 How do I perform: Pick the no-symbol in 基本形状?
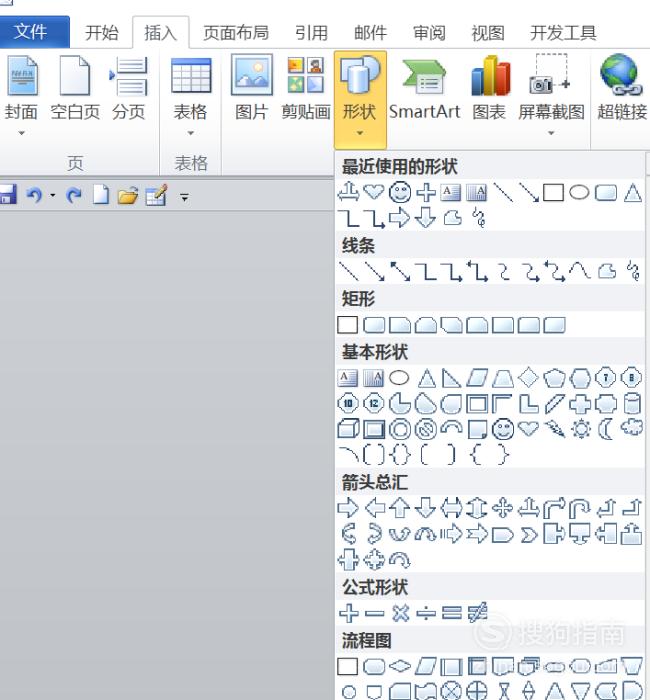(x=425, y=429)
